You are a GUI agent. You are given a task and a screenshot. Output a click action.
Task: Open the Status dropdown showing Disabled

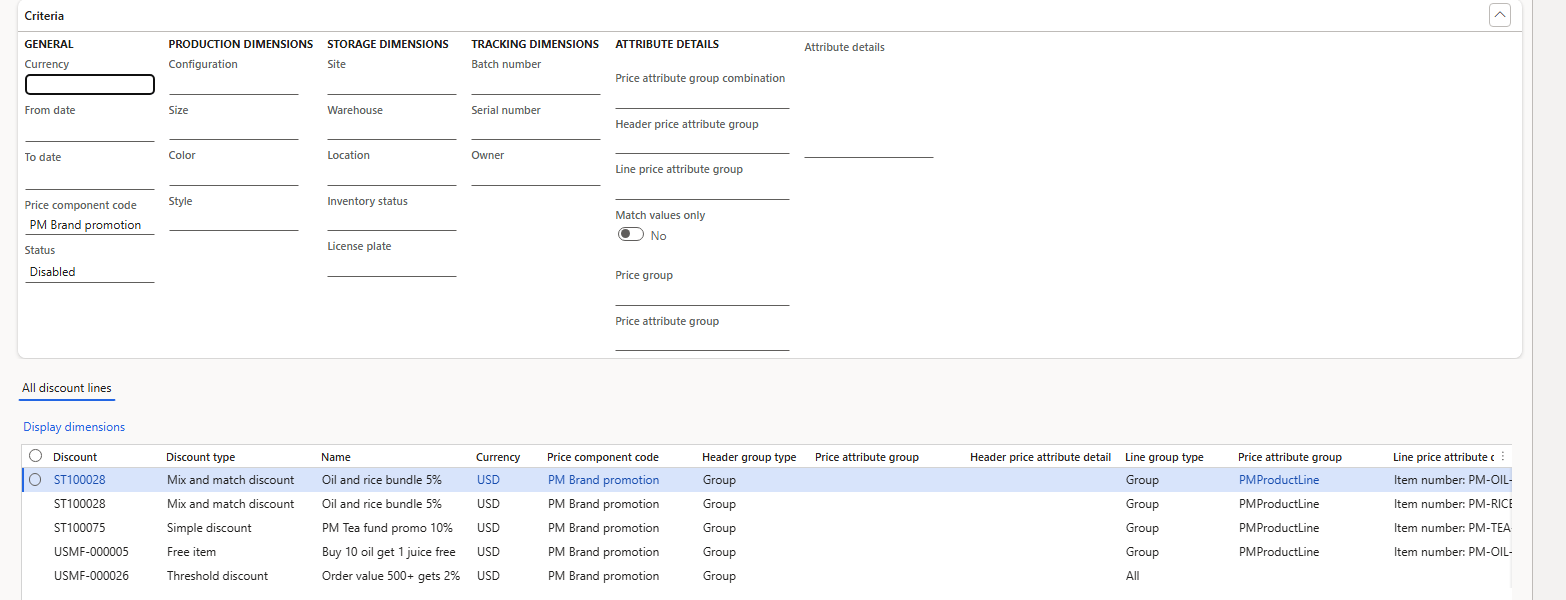click(x=90, y=272)
